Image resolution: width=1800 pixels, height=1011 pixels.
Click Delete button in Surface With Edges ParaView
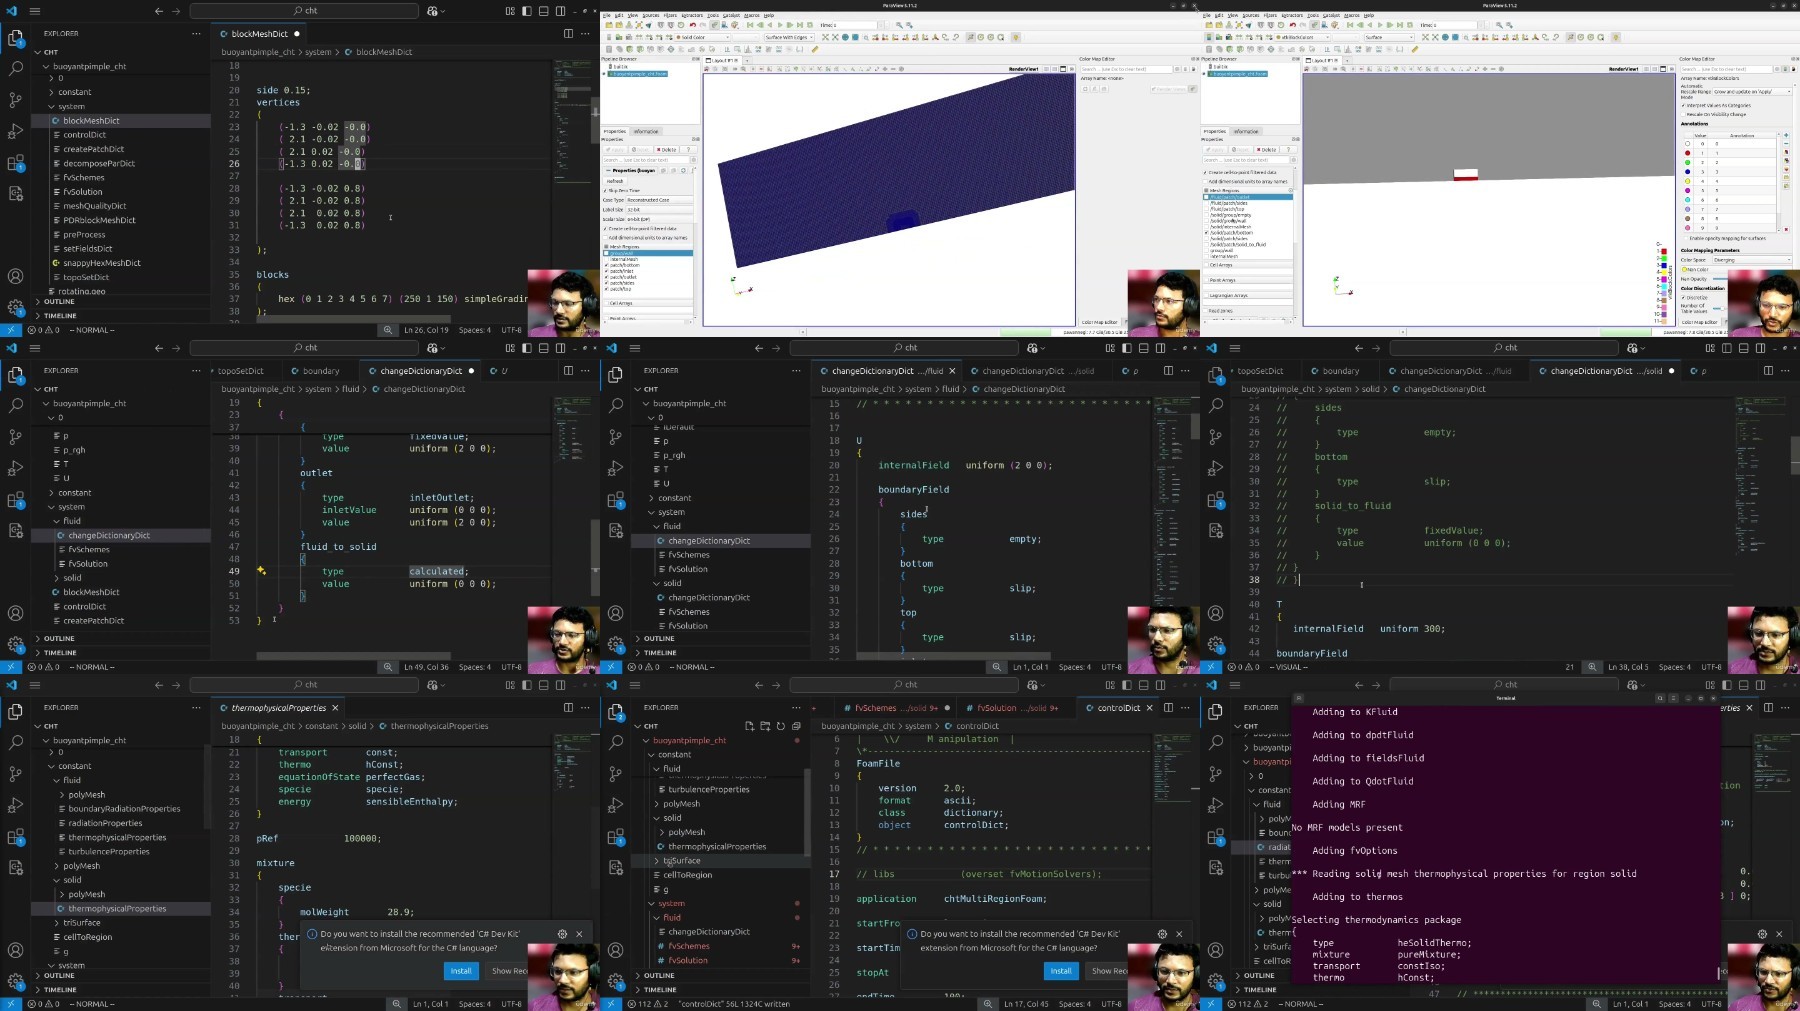point(667,150)
